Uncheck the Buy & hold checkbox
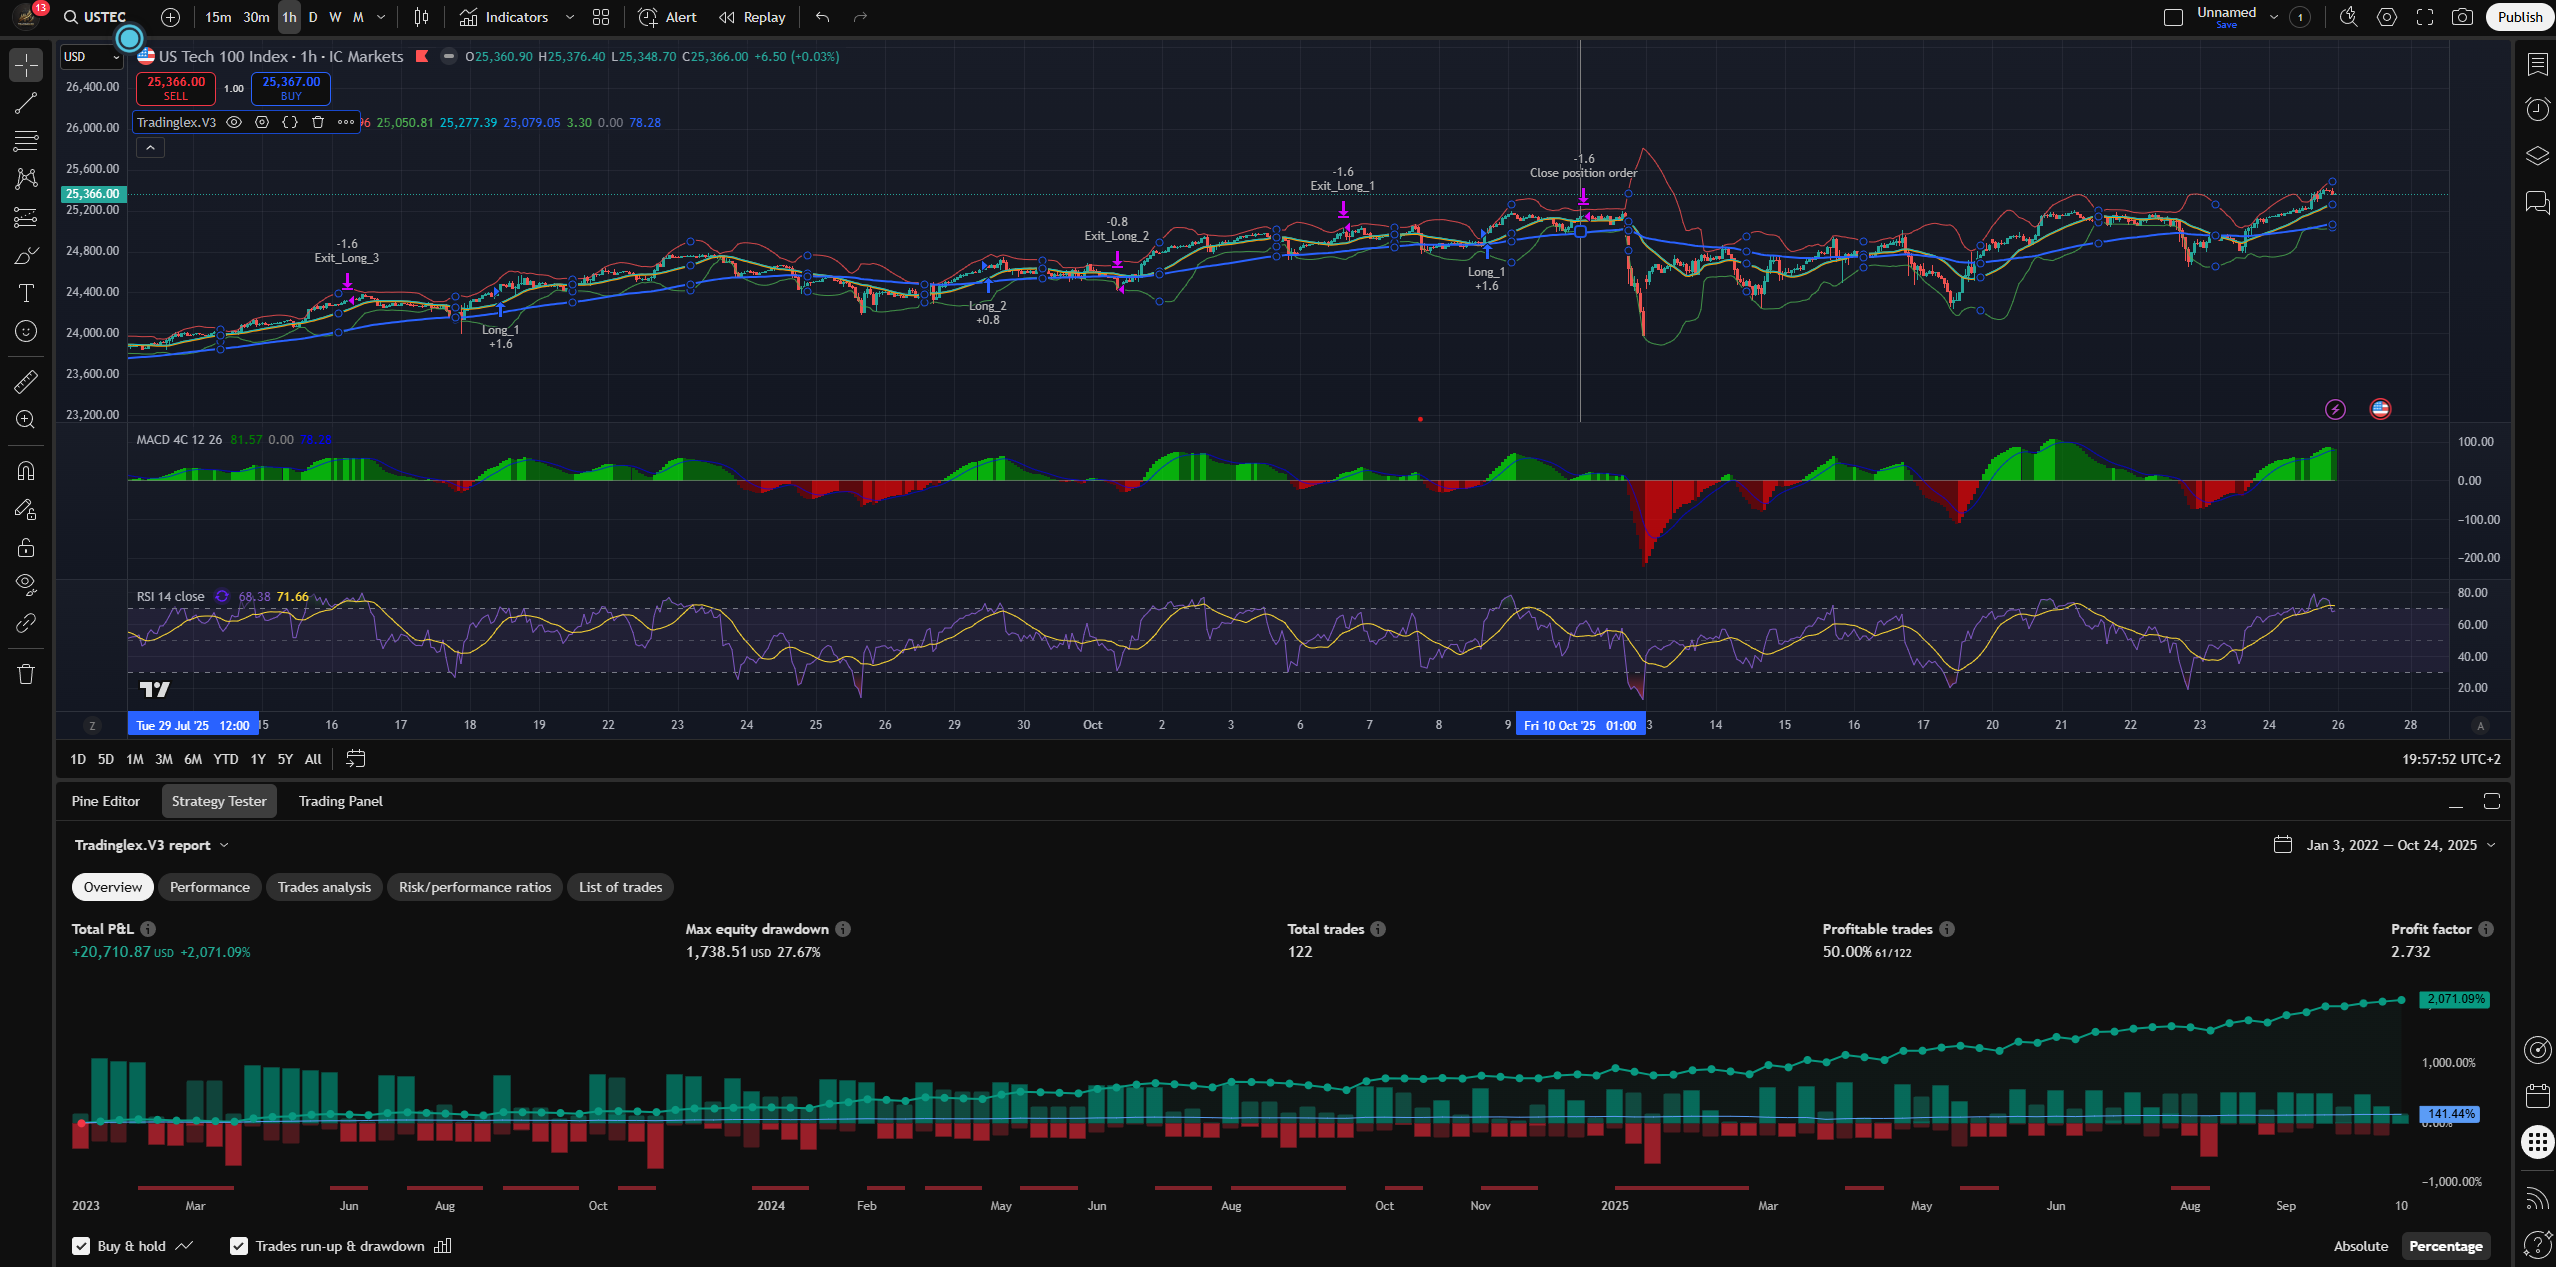Viewport: 2556px width, 1267px height. coord(81,1246)
